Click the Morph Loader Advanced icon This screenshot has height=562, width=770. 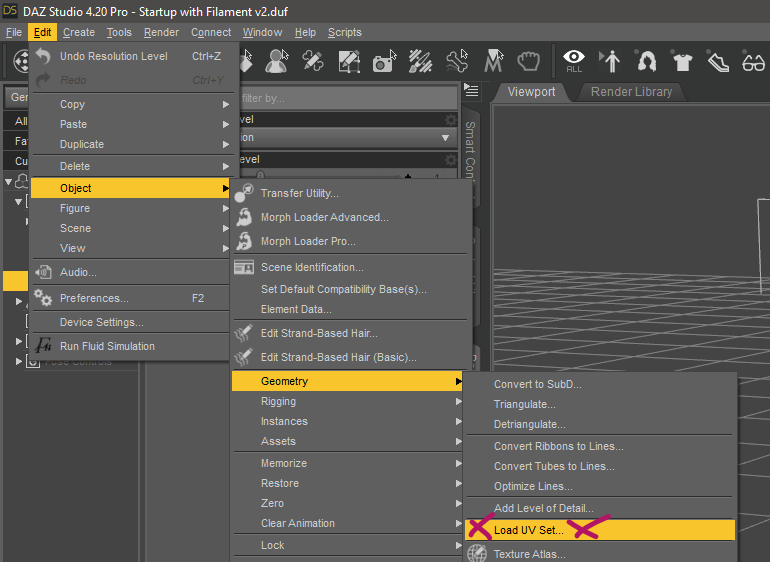click(x=244, y=217)
